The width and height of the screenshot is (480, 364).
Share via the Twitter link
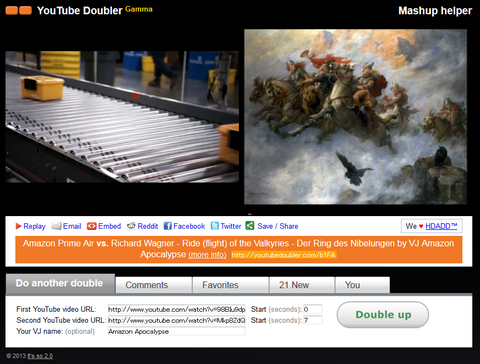point(231,226)
